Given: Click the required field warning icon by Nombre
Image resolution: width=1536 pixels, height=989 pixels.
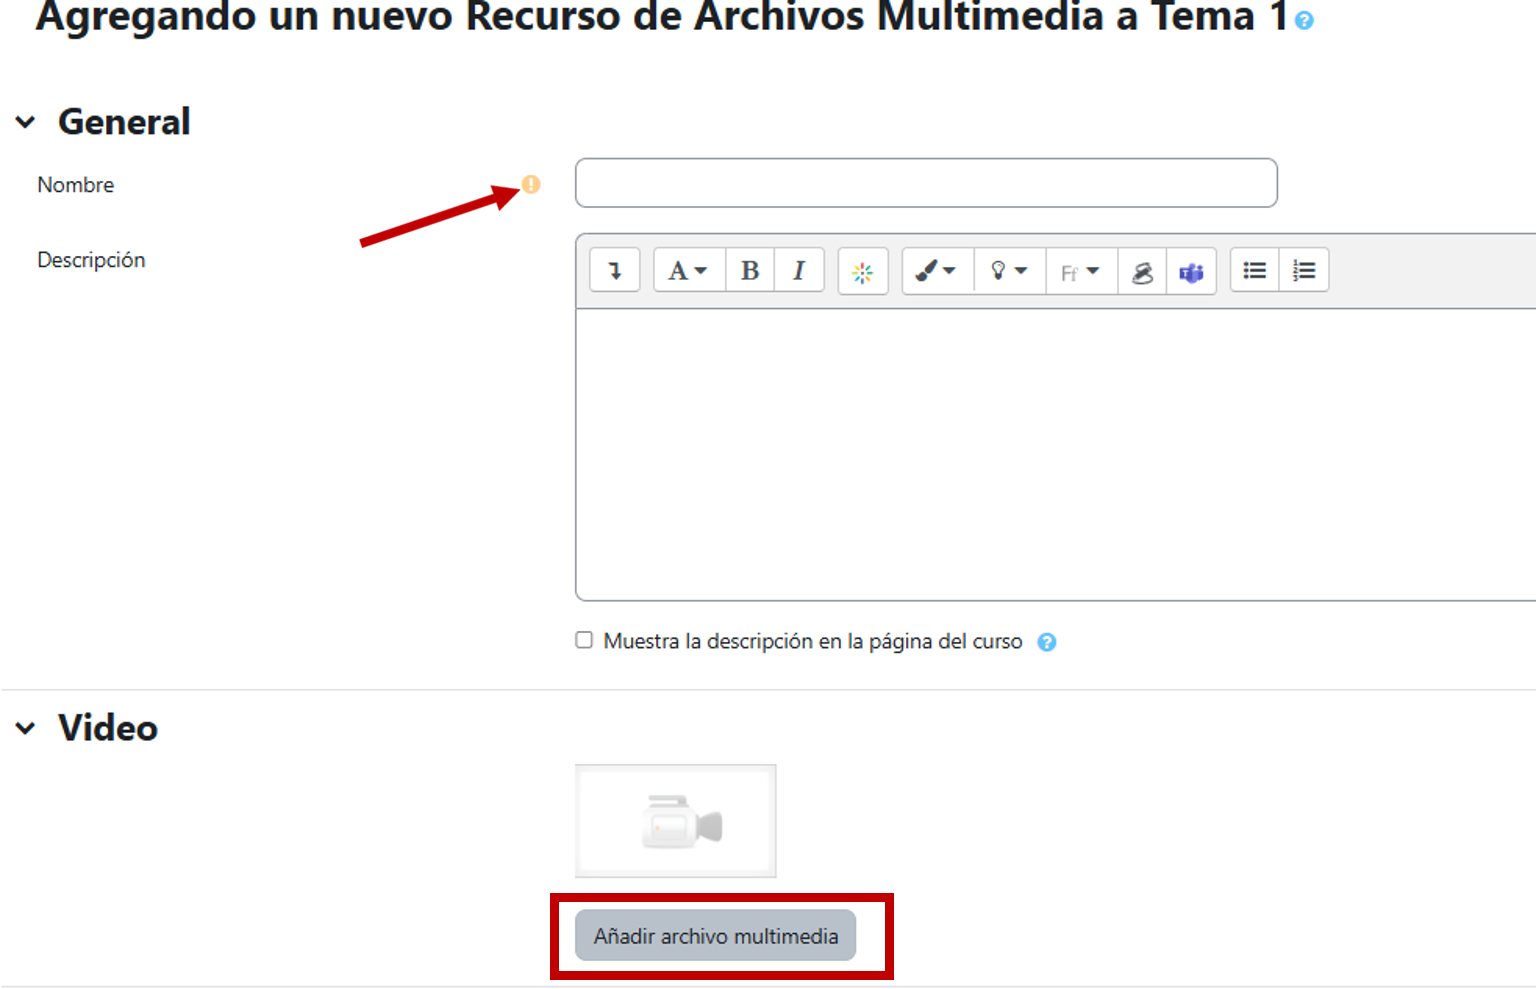Looking at the screenshot, I should click(531, 184).
